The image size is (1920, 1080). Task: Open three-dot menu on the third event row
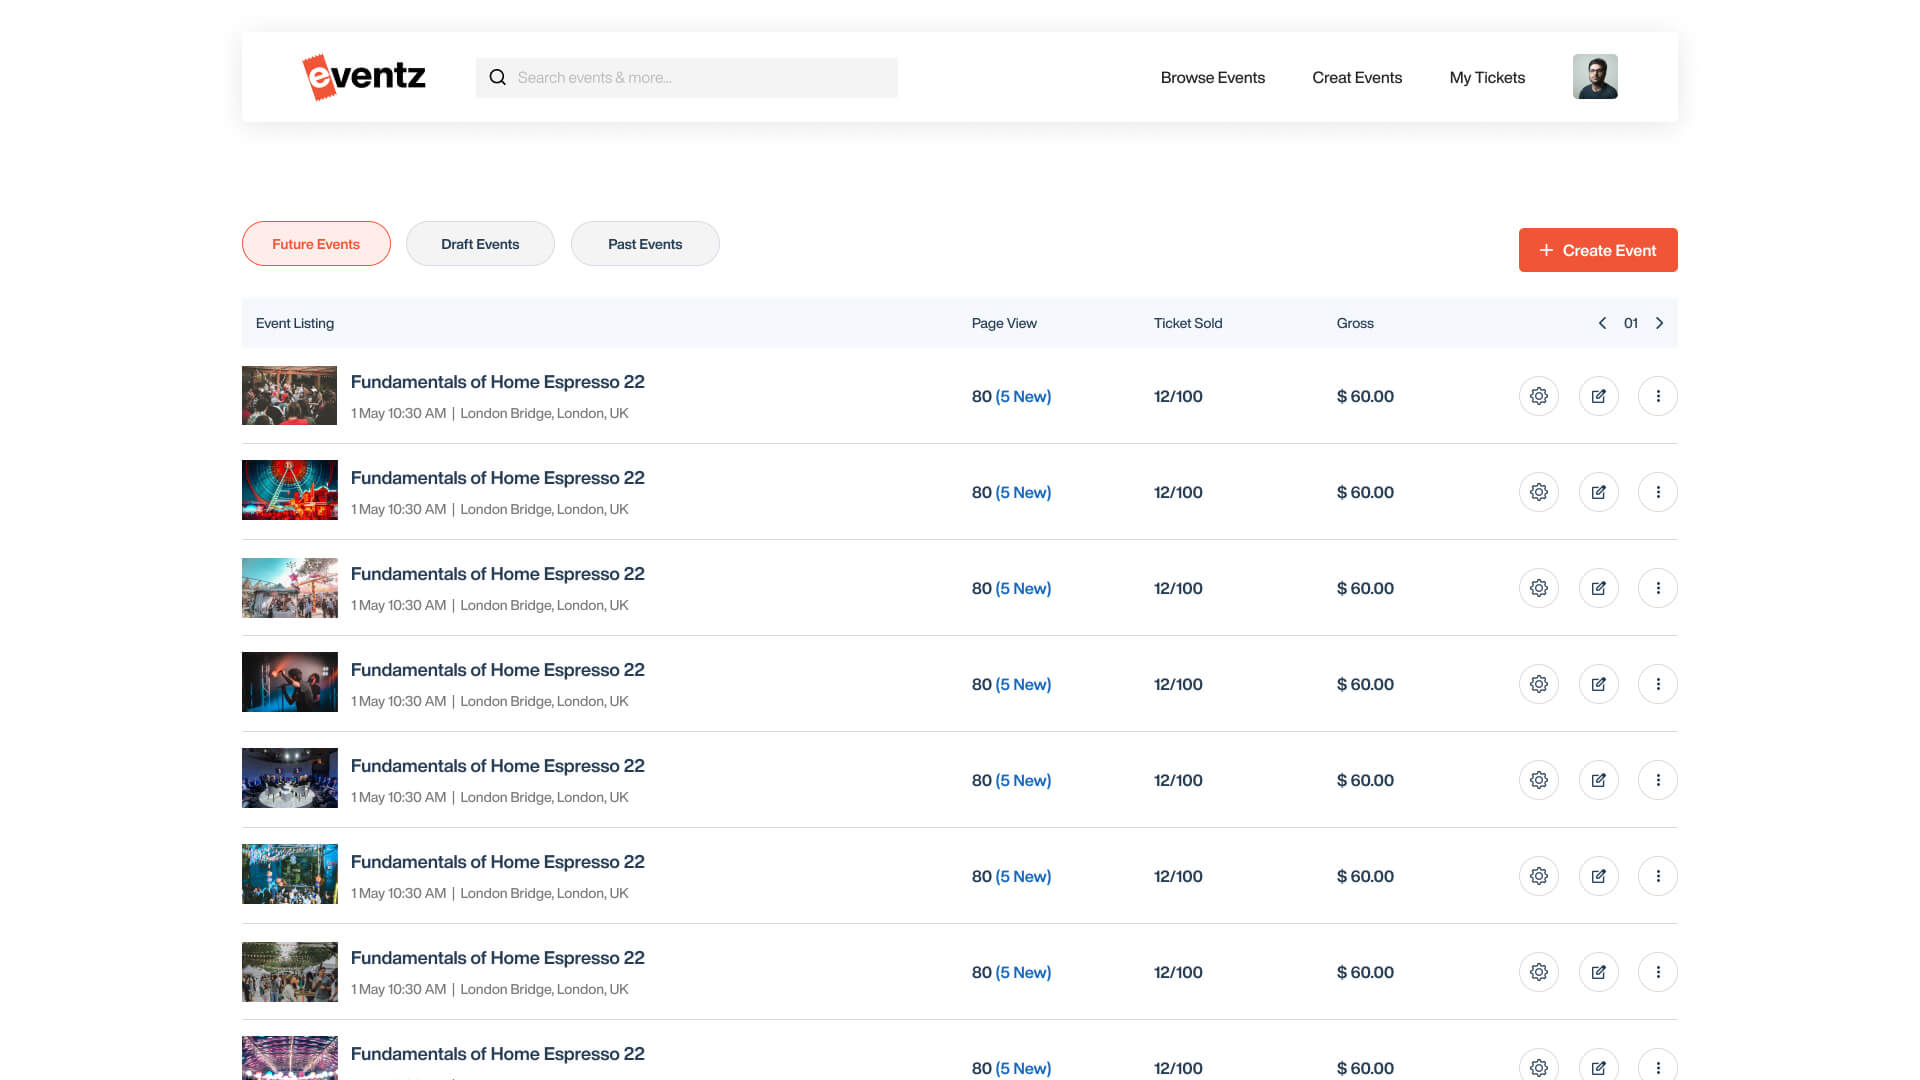(x=1657, y=588)
